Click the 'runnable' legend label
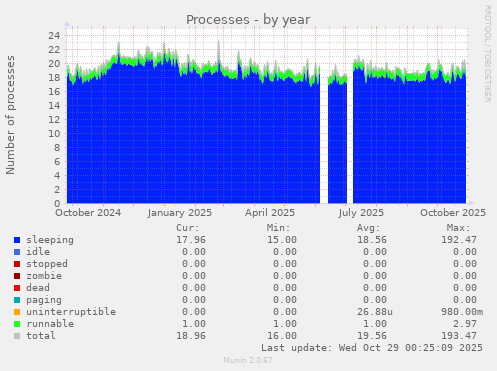The height and width of the screenshot is (371, 497). click(x=50, y=324)
